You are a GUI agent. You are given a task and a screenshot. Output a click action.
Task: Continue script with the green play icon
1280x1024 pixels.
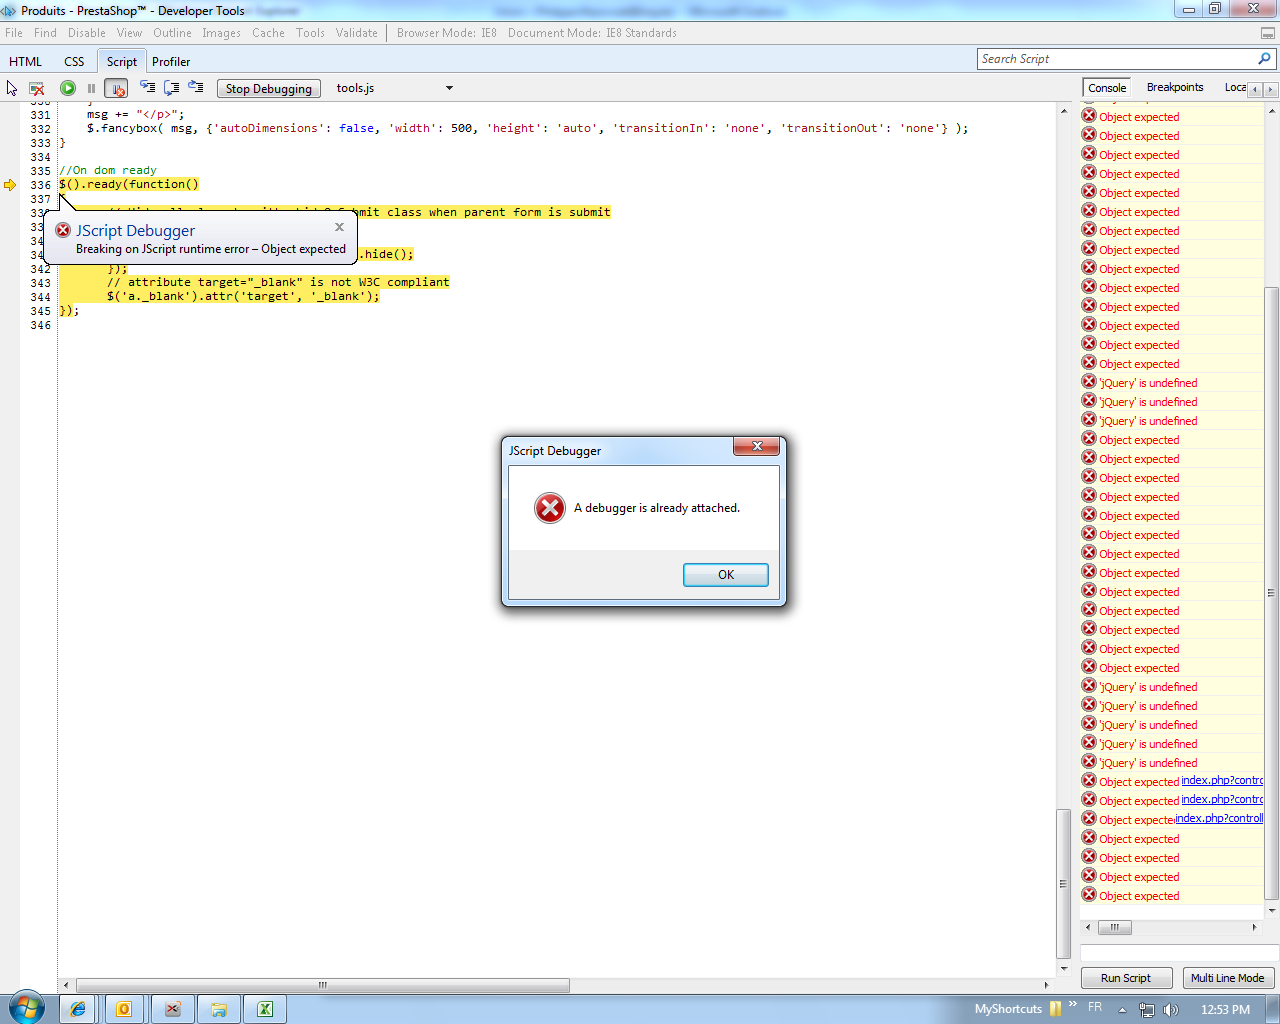(68, 88)
